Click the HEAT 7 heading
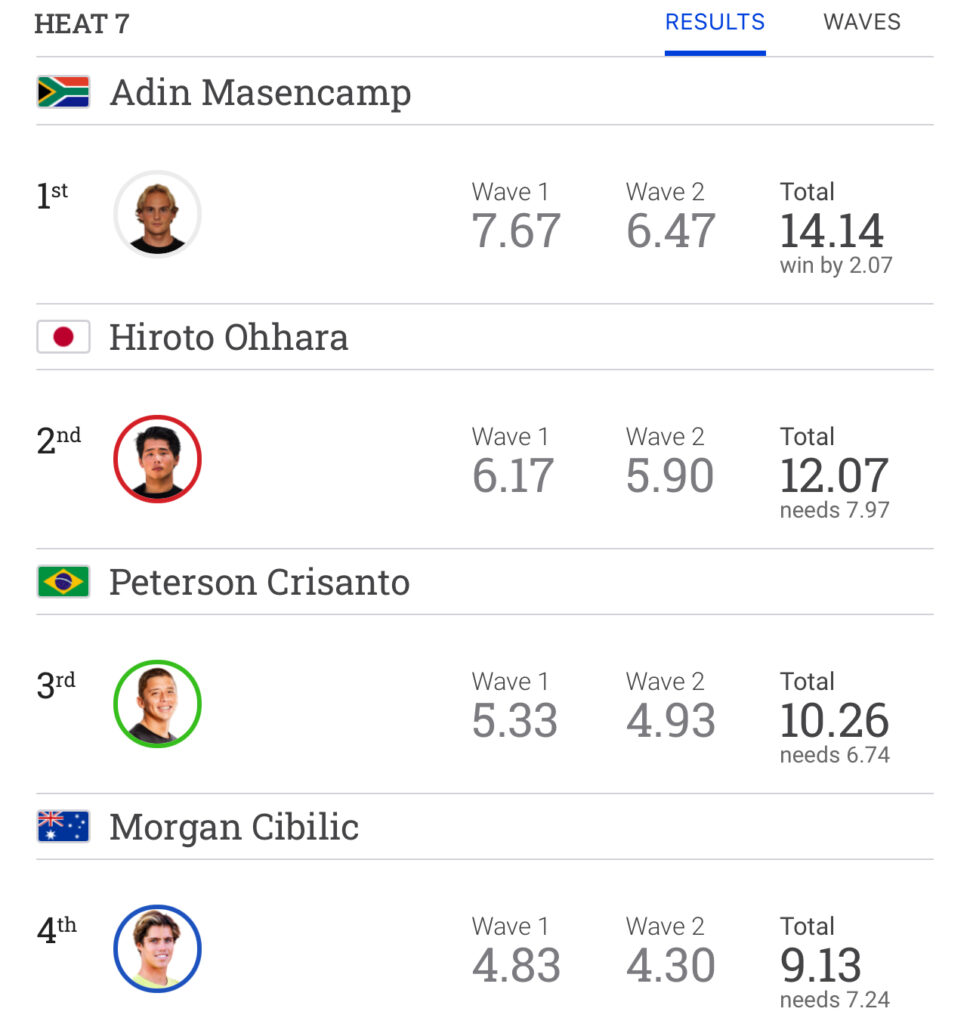Image resolution: width=970 pixels, height=1024 pixels. point(82,24)
